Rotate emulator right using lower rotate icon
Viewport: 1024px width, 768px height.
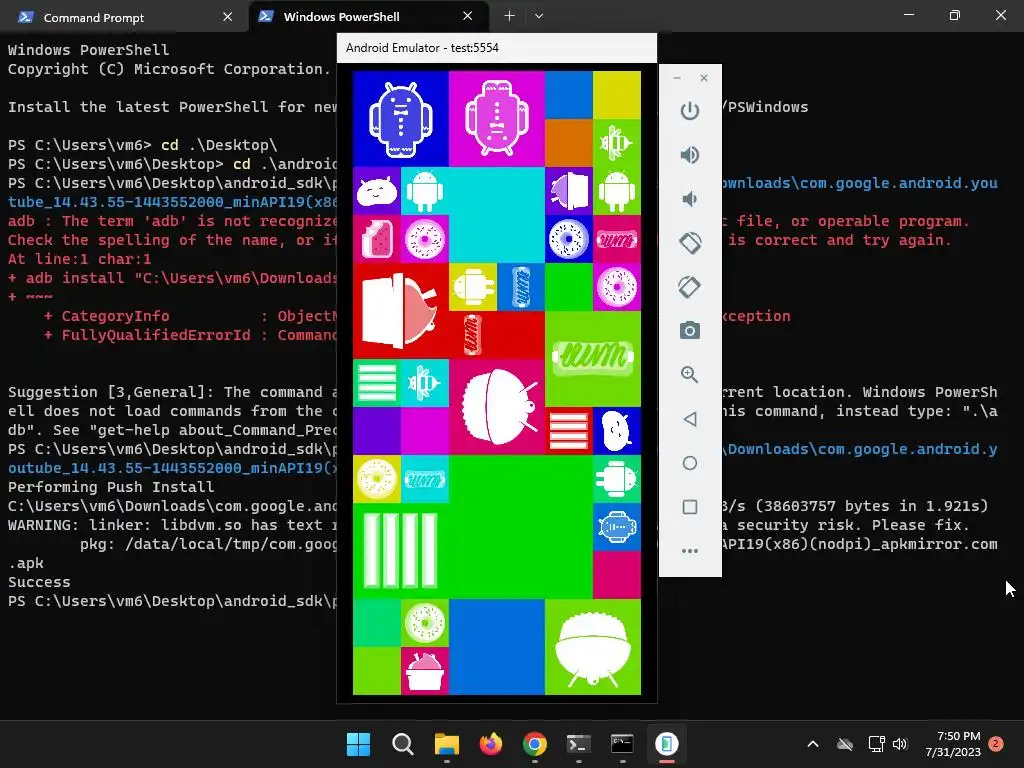[690, 287]
